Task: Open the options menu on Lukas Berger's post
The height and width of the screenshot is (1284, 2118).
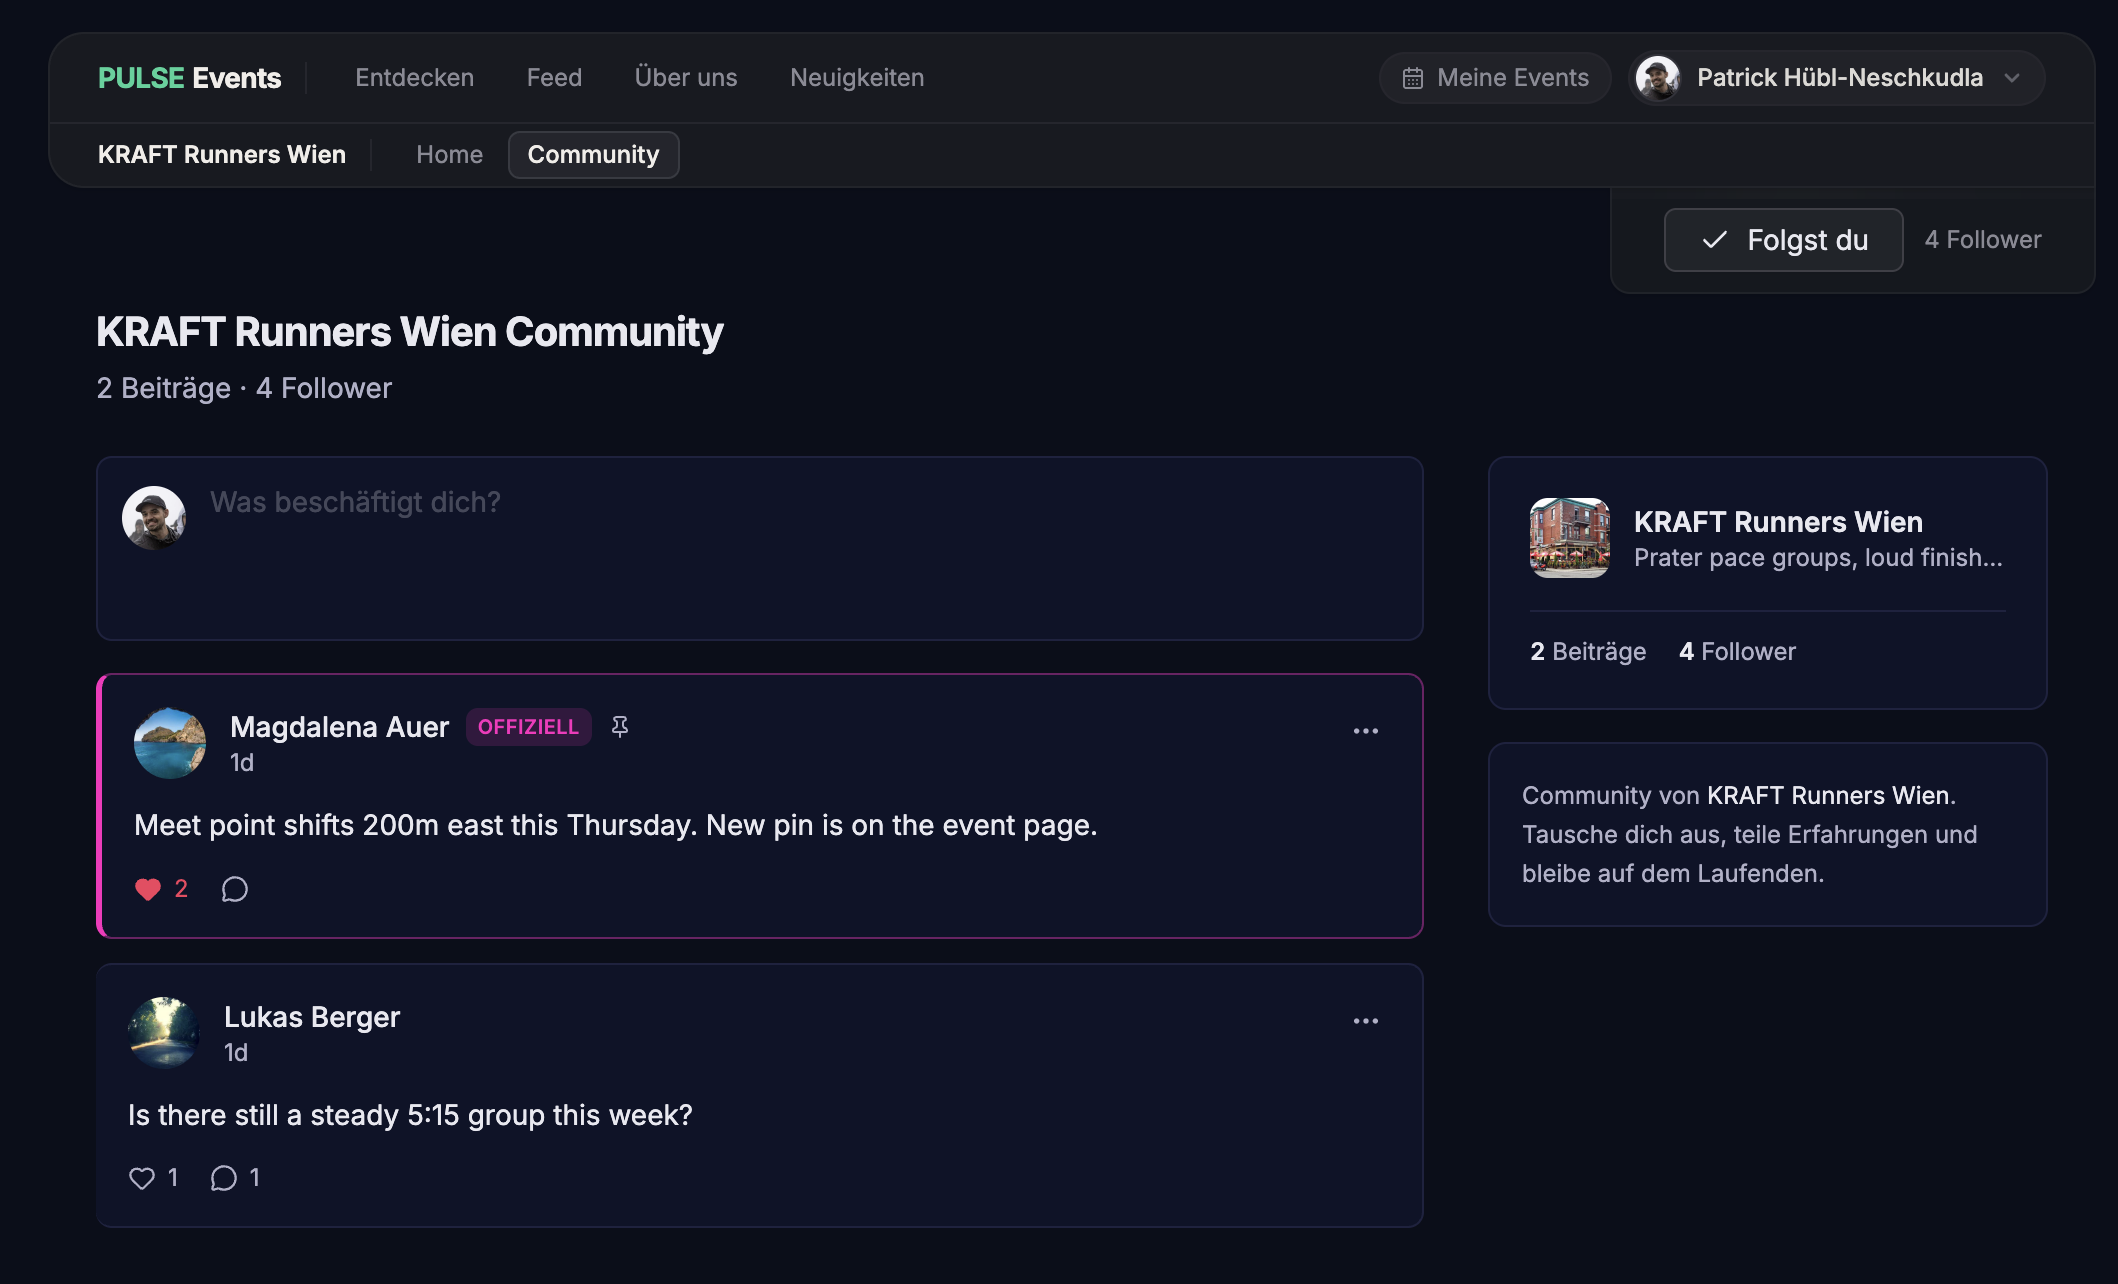Action: coord(1366,1020)
